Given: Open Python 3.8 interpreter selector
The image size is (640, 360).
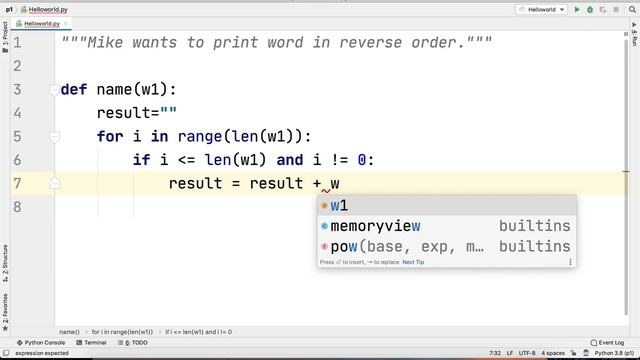Looking at the screenshot, I should [614, 353].
